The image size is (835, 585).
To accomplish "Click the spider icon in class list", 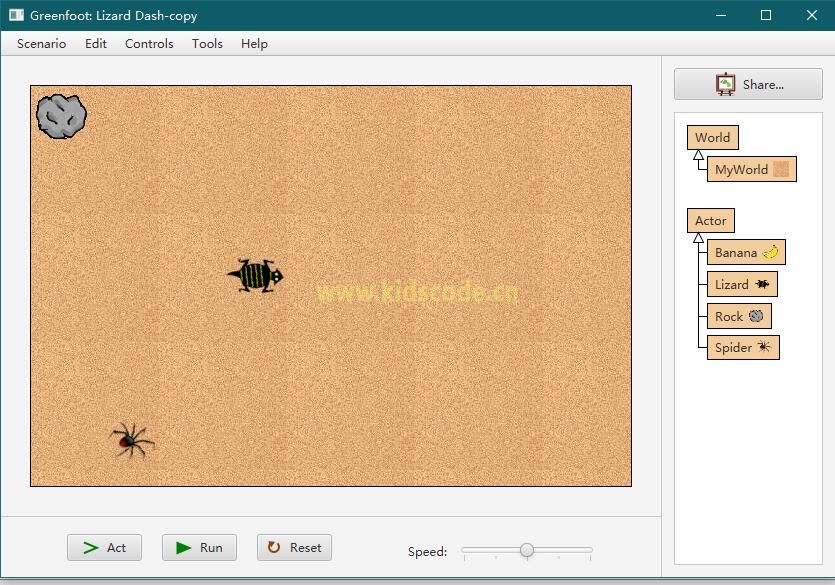I will coord(764,347).
